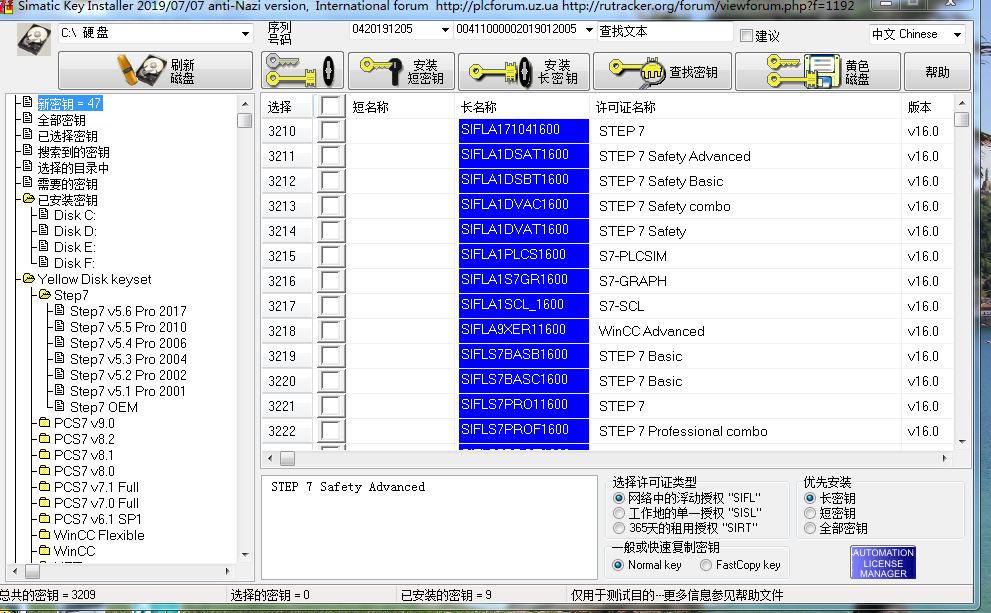This screenshot has height=613, width=991.
Task: Install long key with 安装长密钥 button
Action: (x=523, y=71)
